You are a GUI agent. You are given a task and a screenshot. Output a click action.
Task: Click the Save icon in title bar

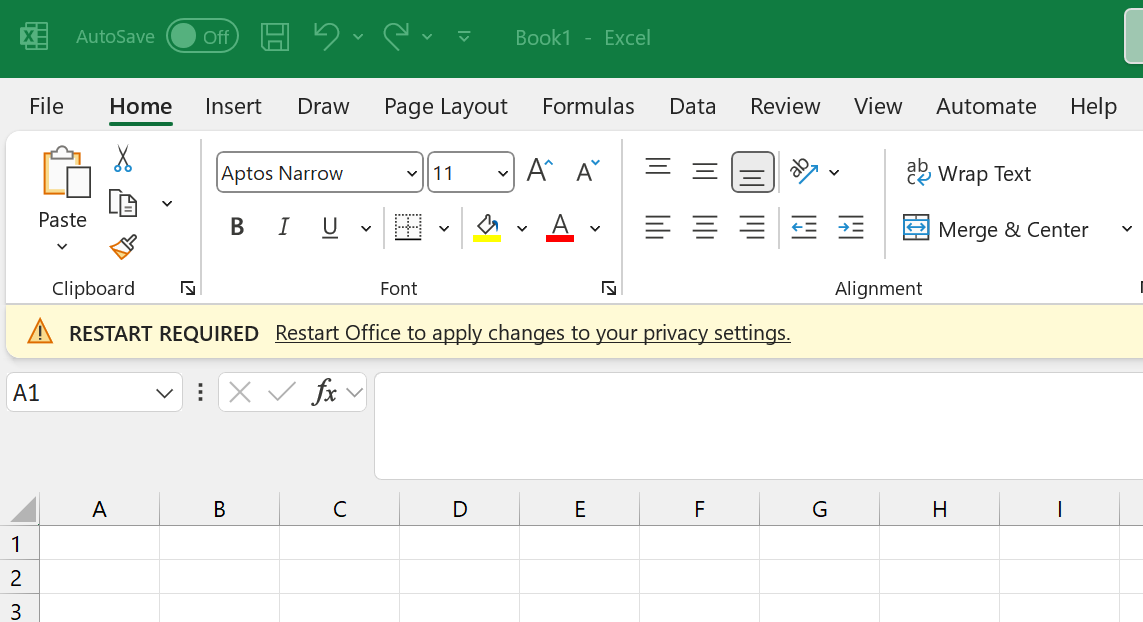(275, 36)
